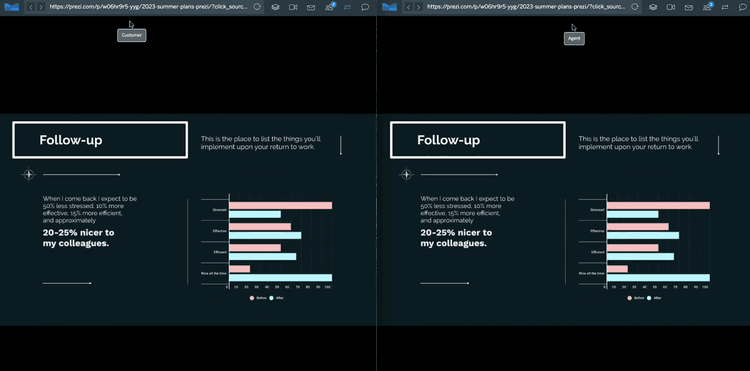Open chat bubble icon in the right toolbar
Screen dimensions: 750x371
click(x=743, y=7)
